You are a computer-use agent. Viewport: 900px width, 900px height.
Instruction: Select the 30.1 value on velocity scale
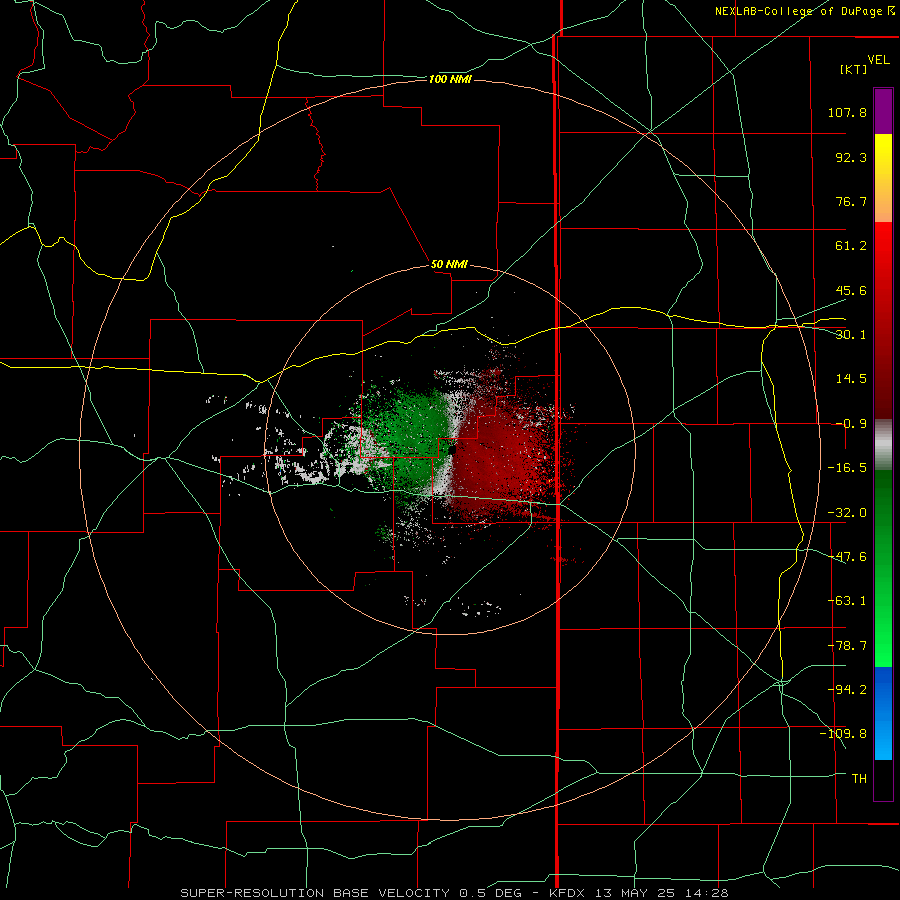[x=851, y=335]
